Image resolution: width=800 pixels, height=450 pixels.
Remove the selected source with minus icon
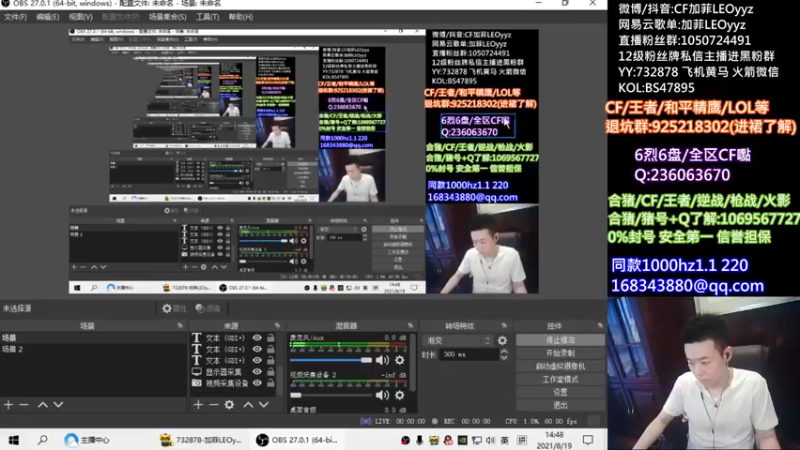(214, 405)
